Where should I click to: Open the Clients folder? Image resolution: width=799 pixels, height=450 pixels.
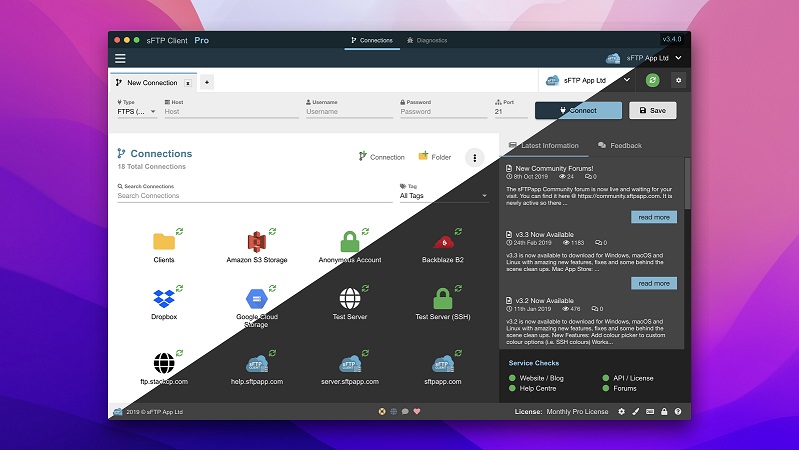tap(164, 247)
